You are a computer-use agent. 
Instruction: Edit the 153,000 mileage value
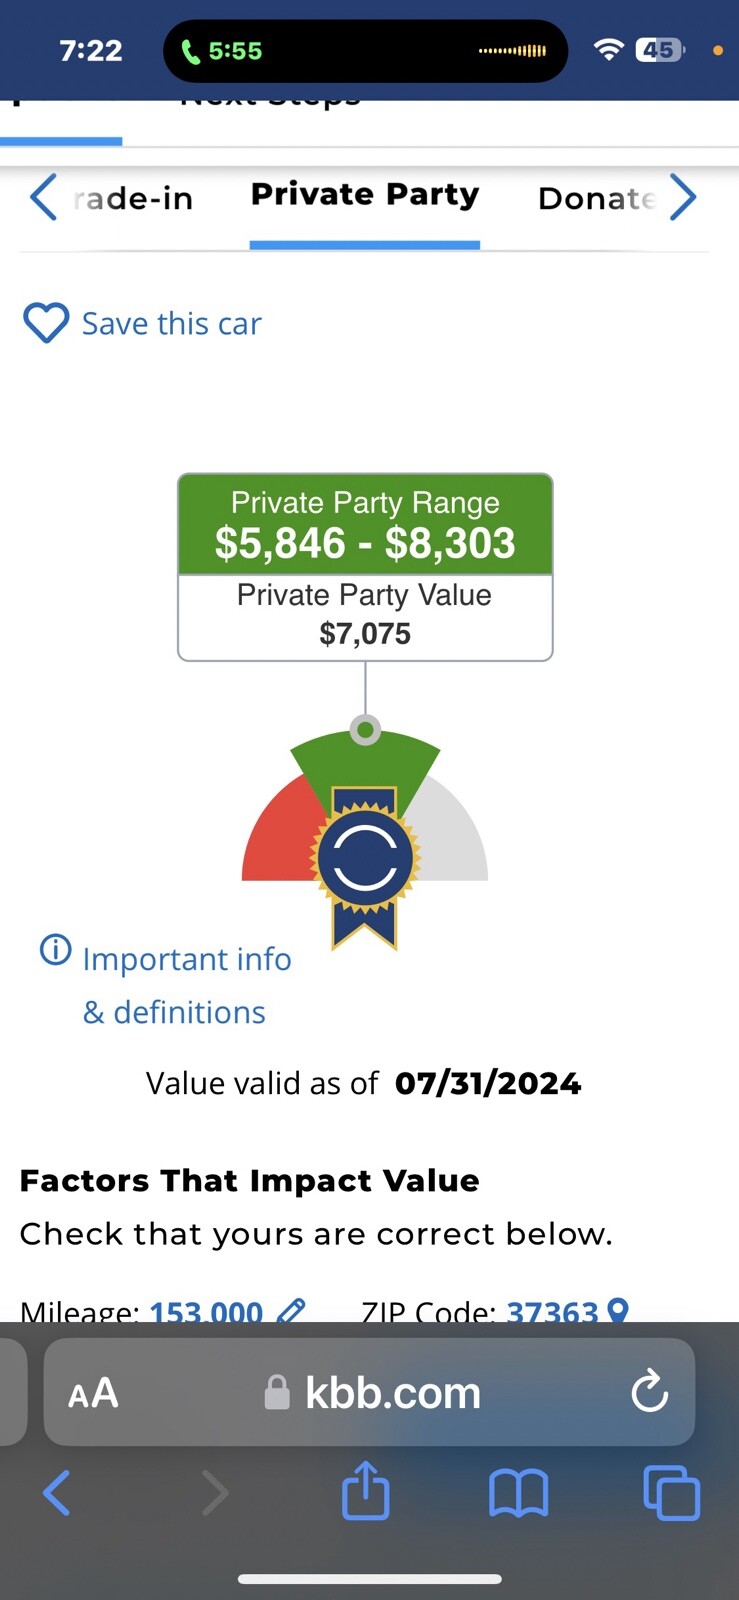(206, 1311)
